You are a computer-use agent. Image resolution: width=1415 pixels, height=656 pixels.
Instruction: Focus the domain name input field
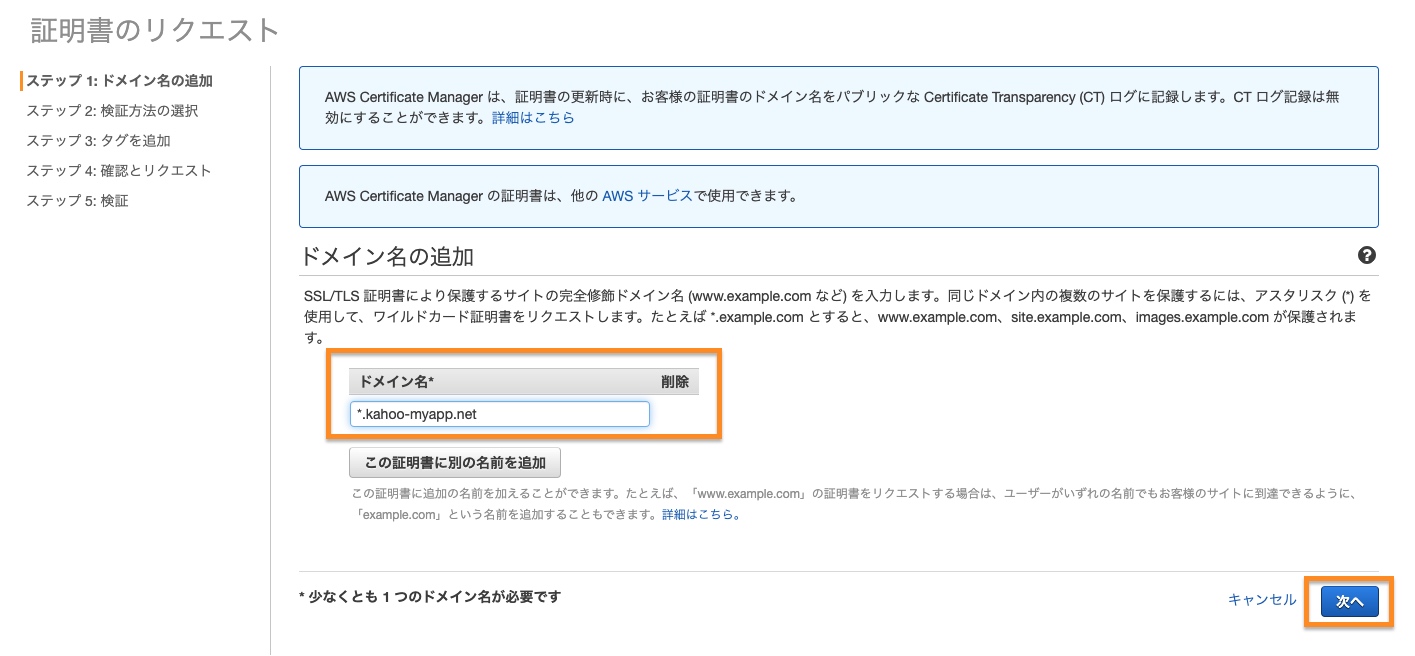(x=499, y=414)
